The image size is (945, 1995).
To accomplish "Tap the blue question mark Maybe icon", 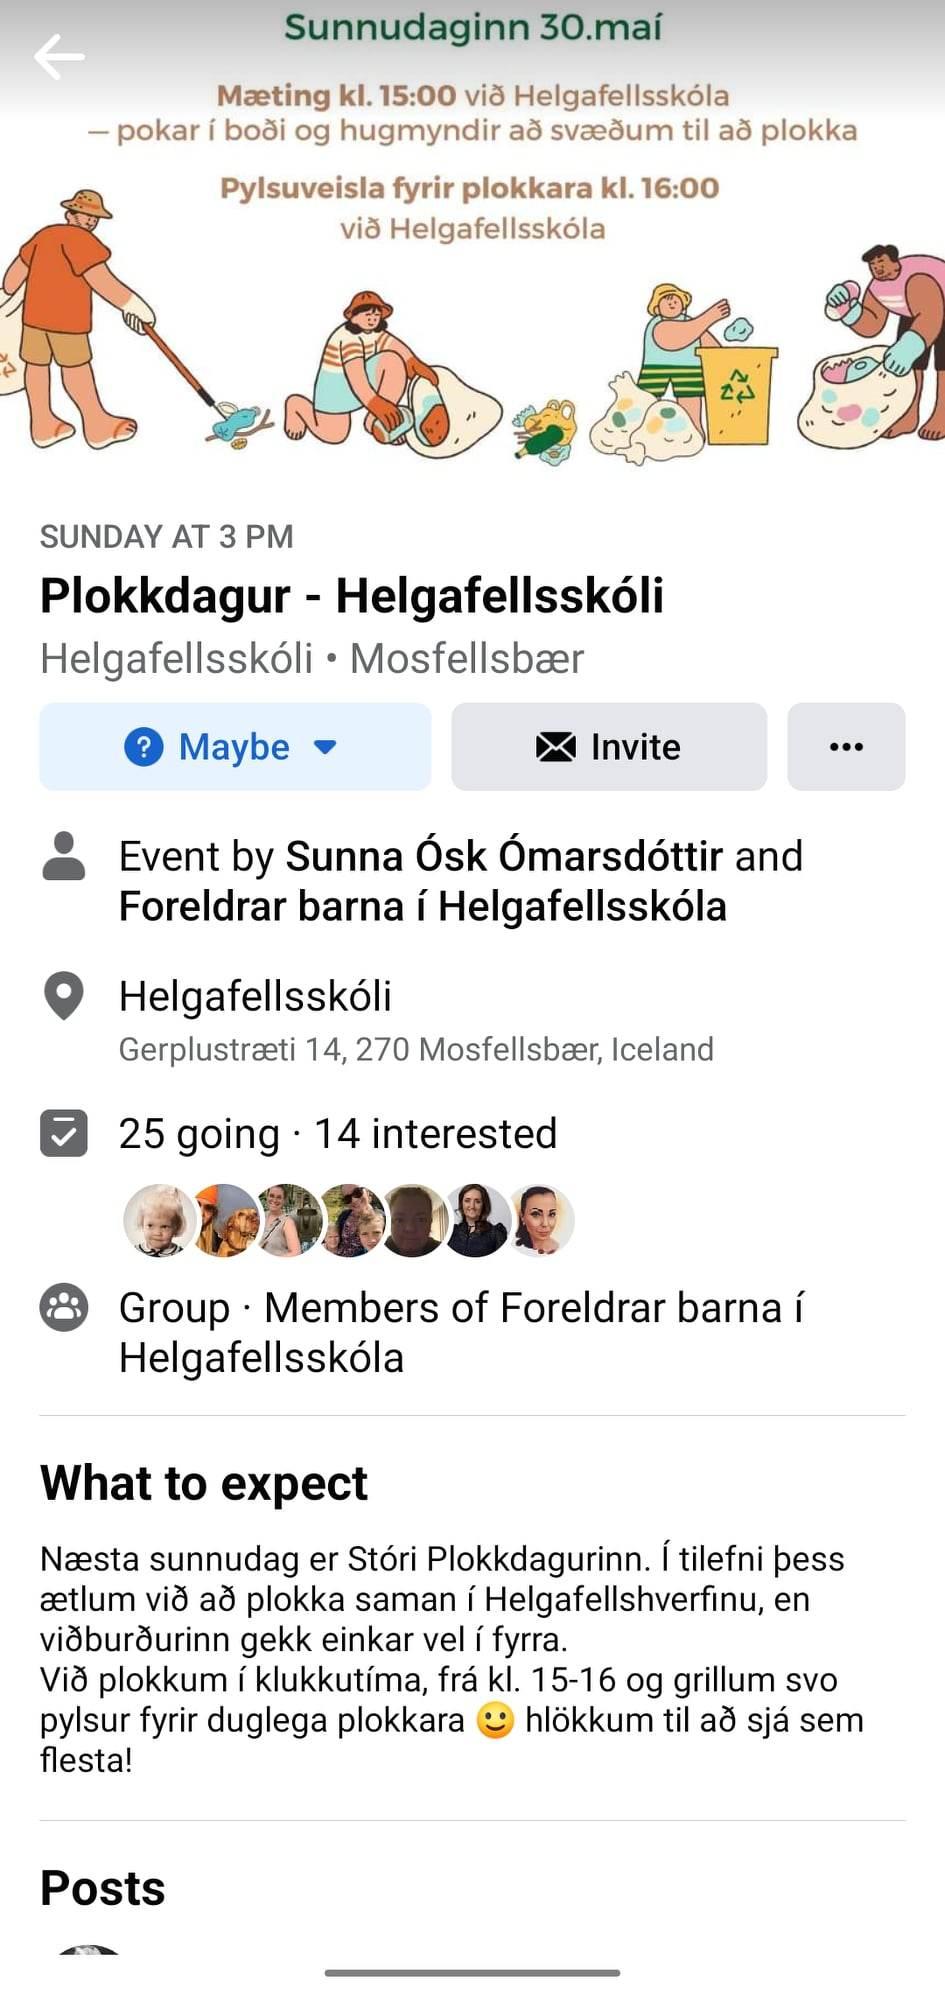I will [x=144, y=747].
